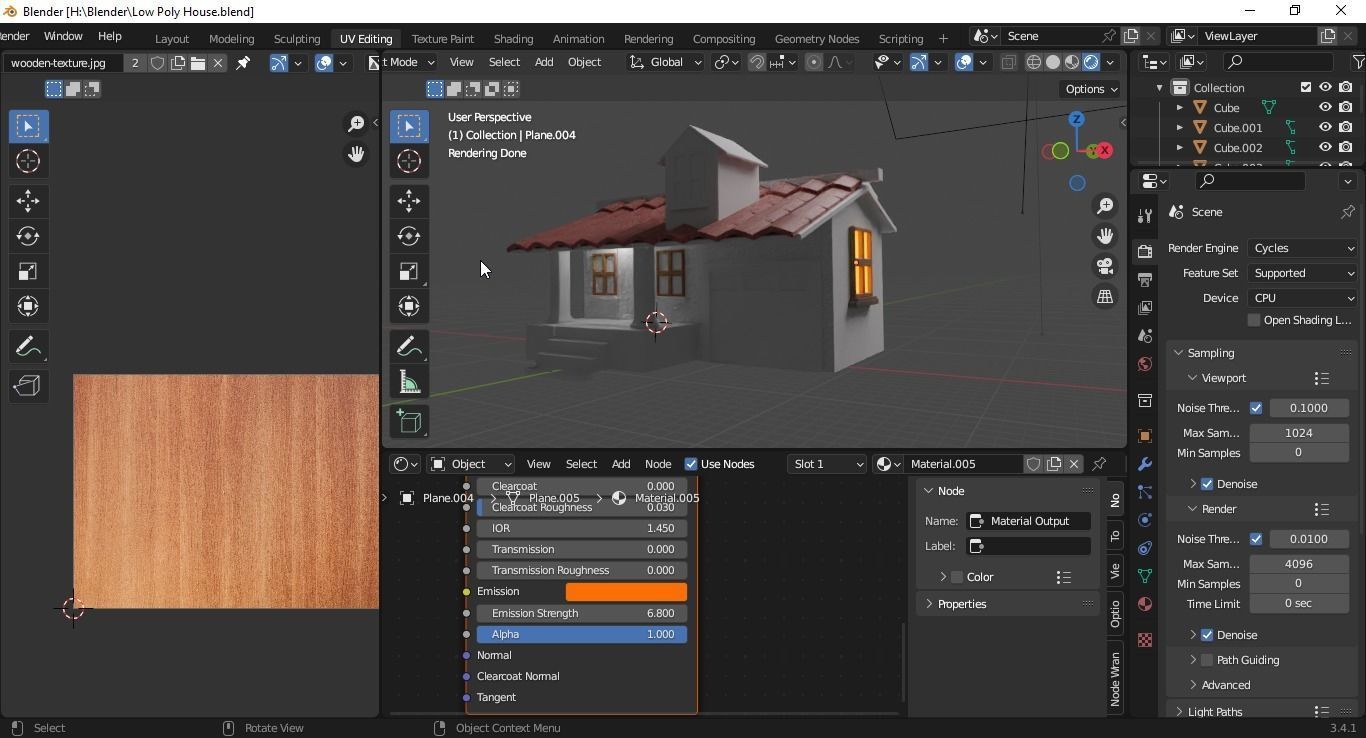Select the Rip Region tool in UV editor
This screenshot has height=738, width=1366.
27,386
